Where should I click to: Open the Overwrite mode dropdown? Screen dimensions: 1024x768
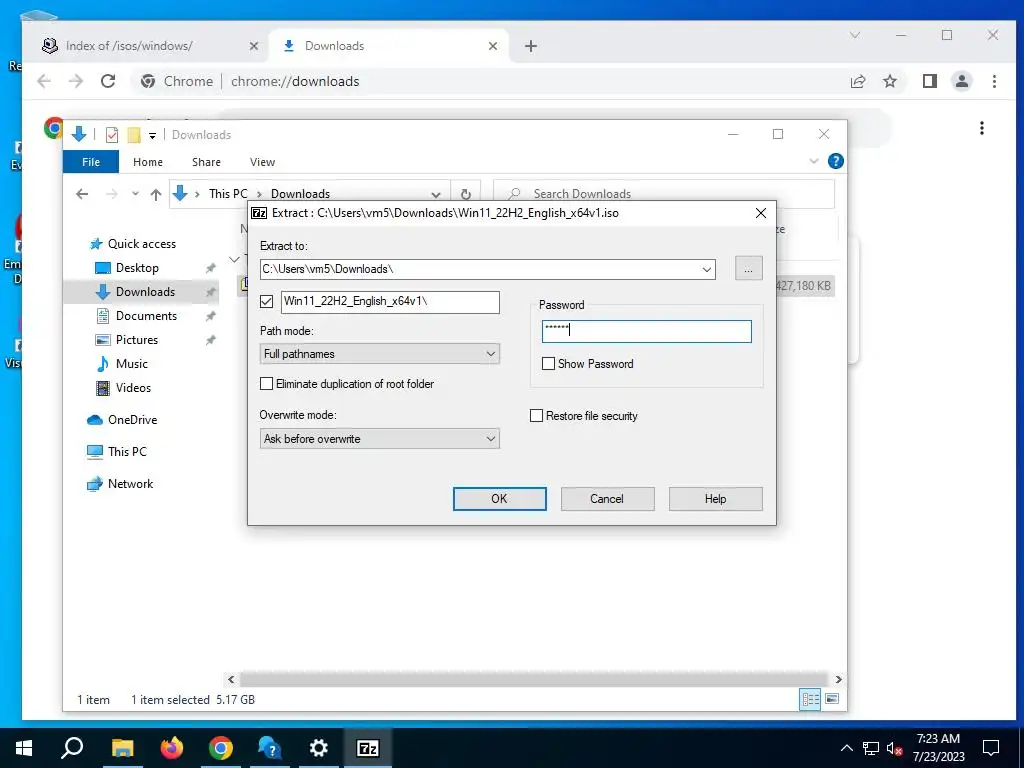pos(379,439)
